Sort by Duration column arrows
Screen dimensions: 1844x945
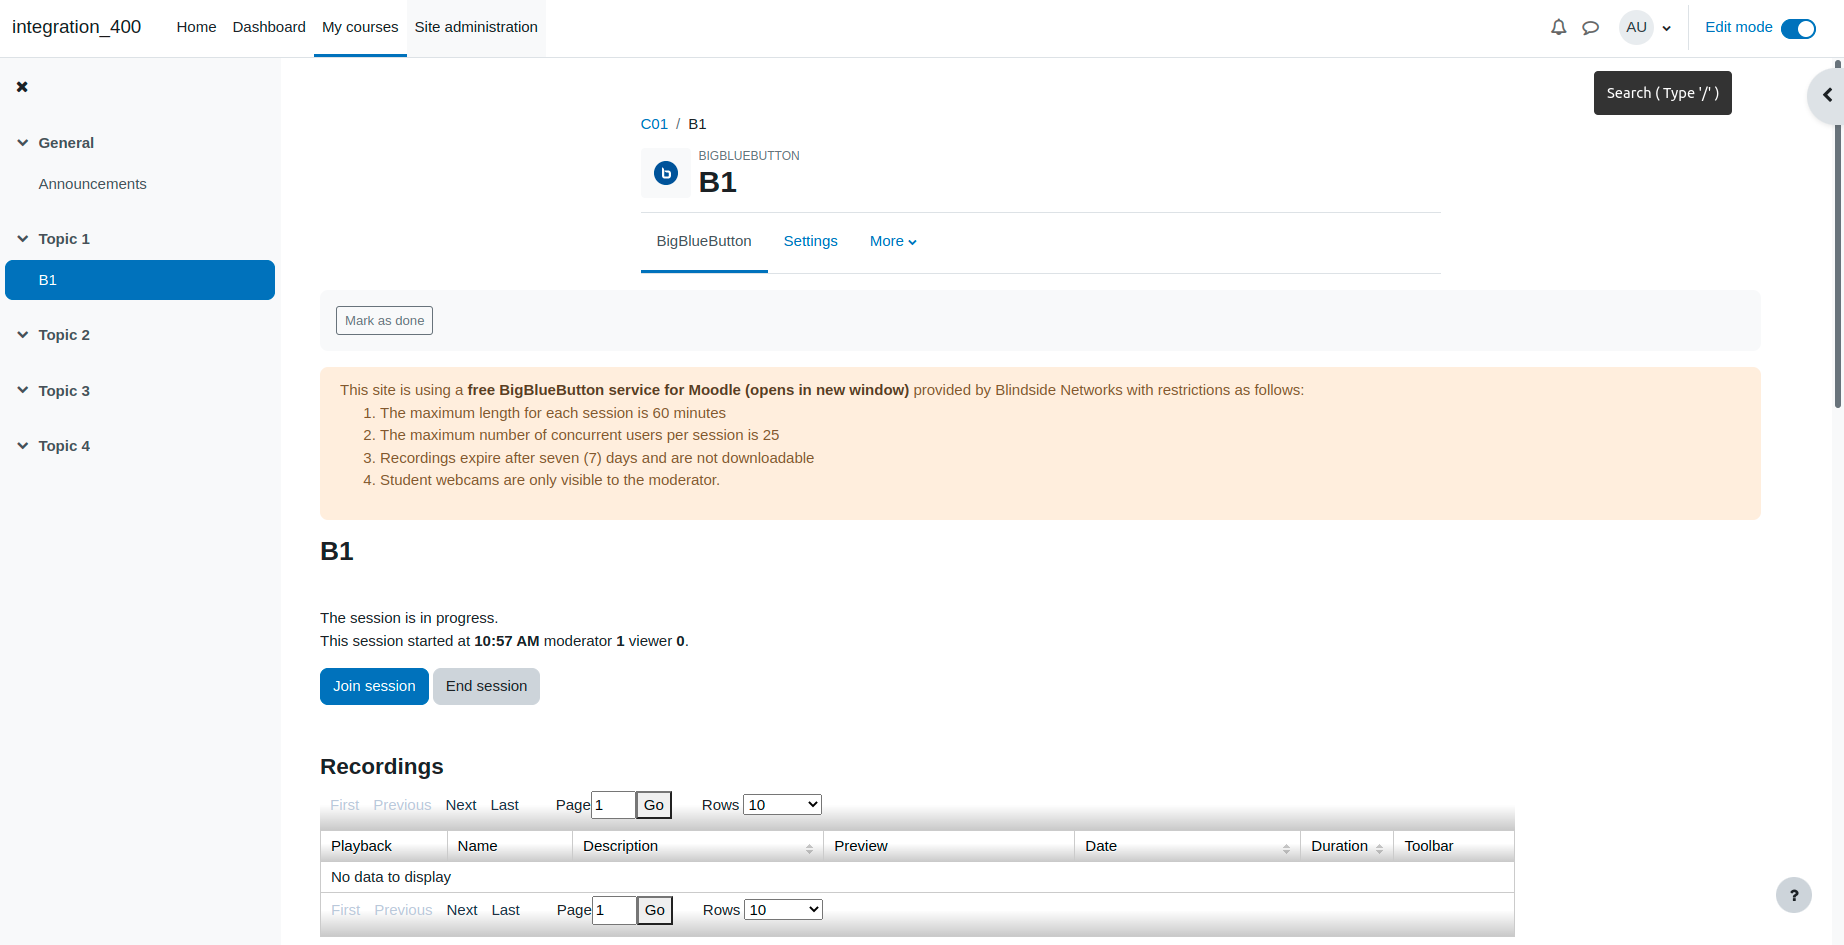1379,848
